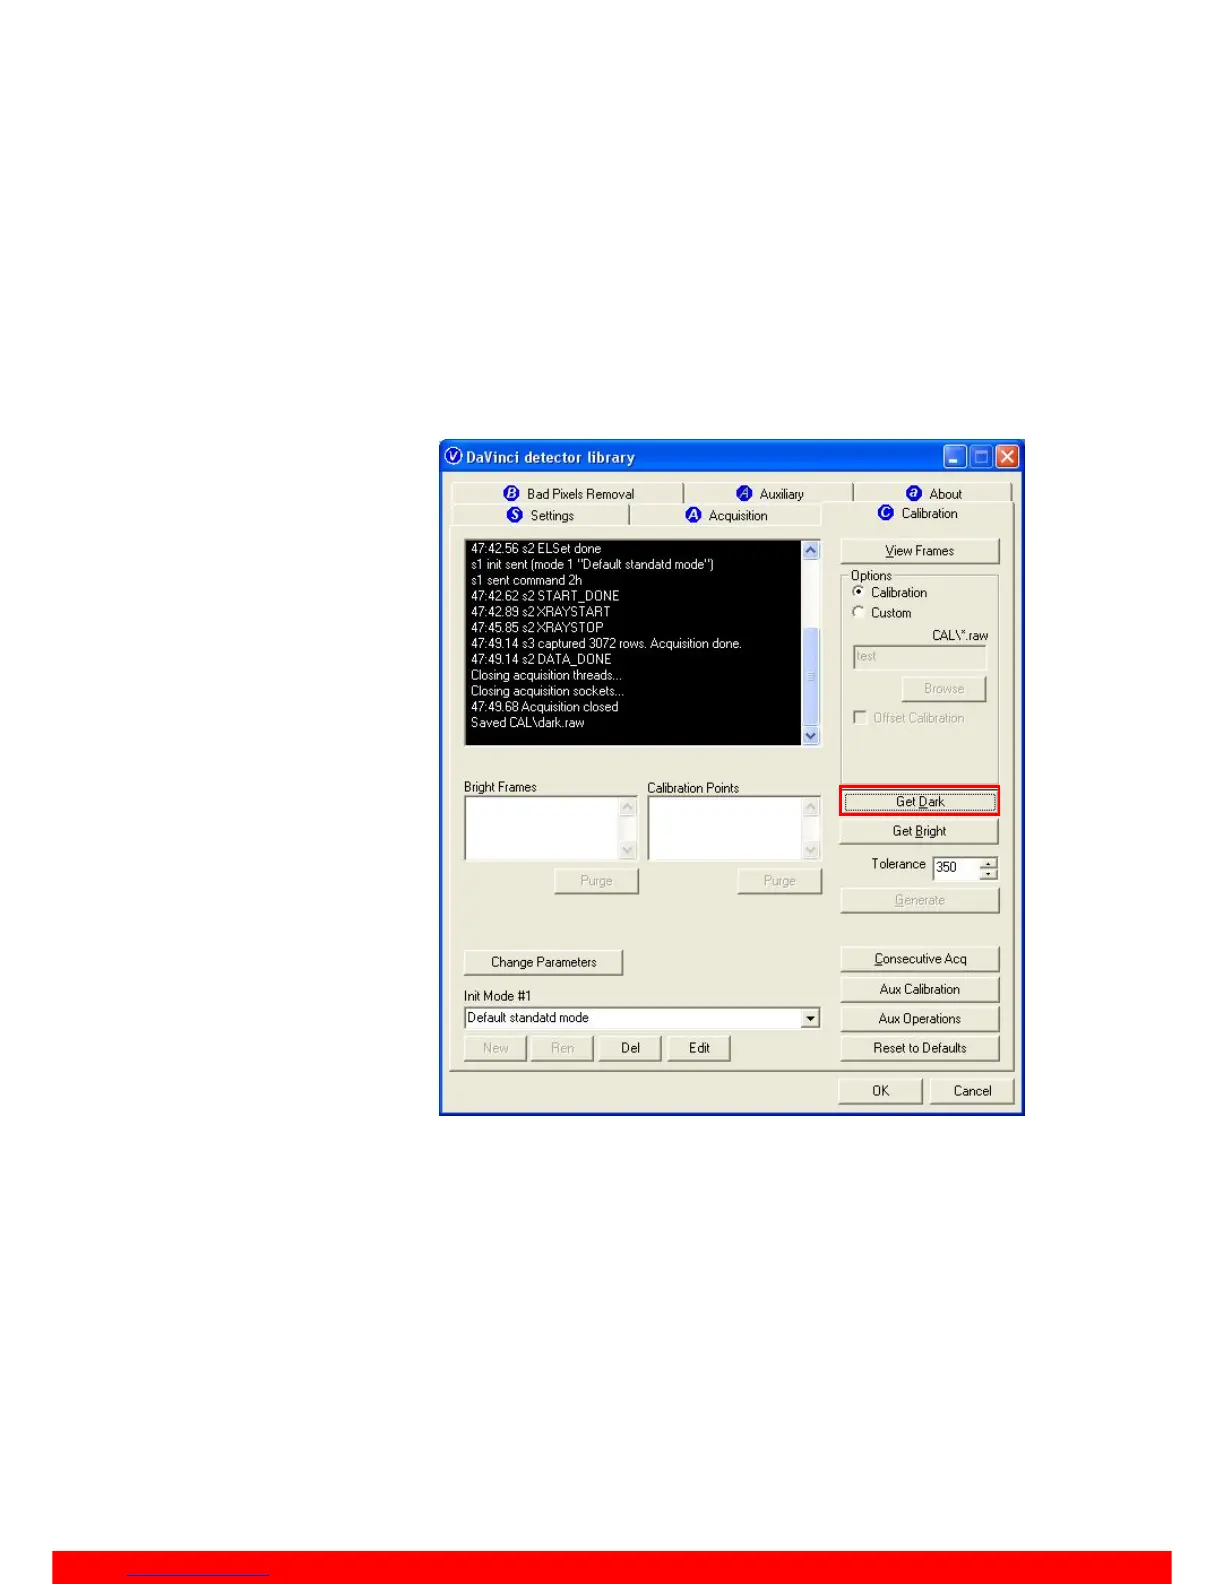Click '47:49.68 Acquisition closed' log line

tap(544, 707)
